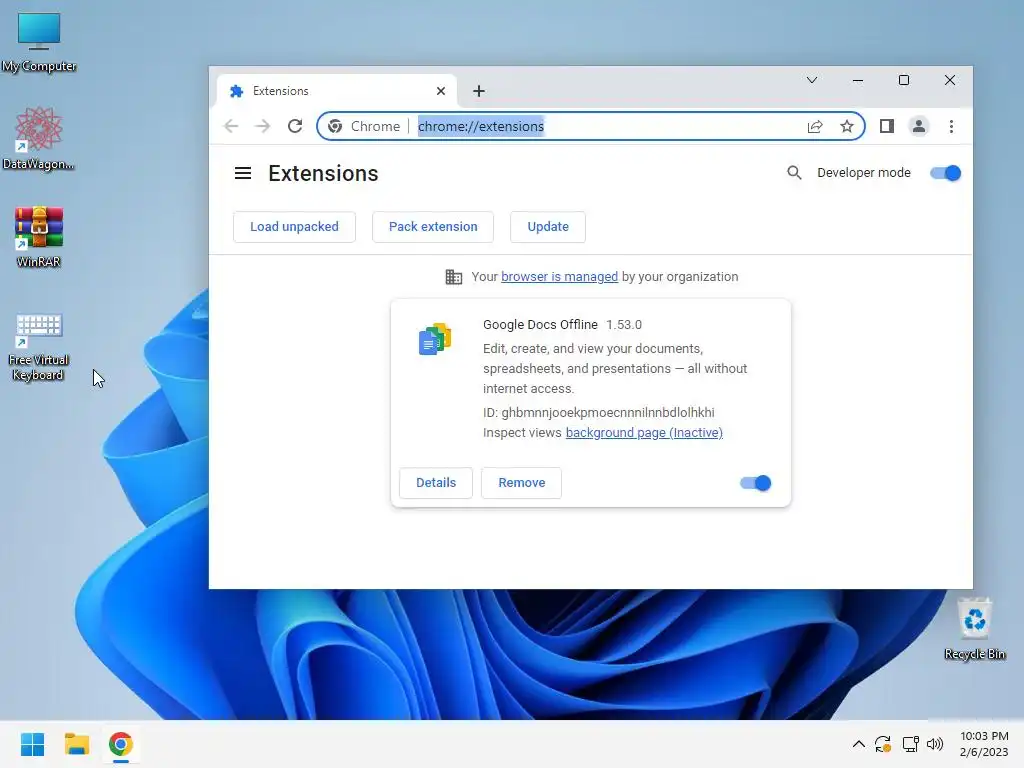Show hidden system tray icons chevron

coord(859,744)
